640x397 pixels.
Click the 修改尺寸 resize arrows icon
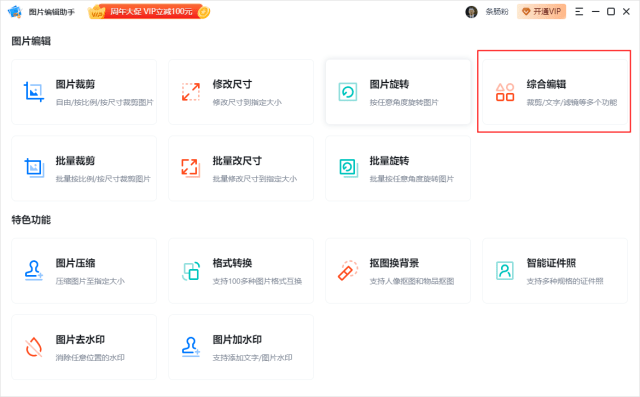point(191,92)
